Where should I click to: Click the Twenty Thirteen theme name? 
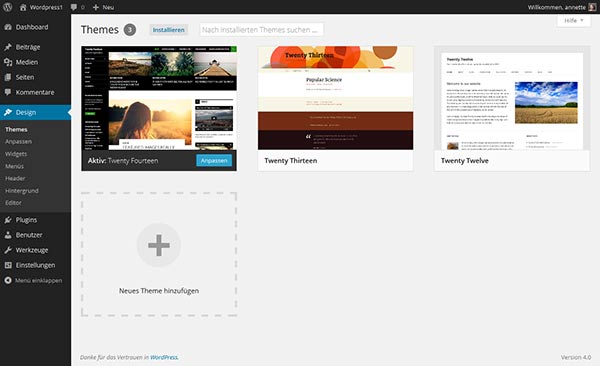pos(290,160)
